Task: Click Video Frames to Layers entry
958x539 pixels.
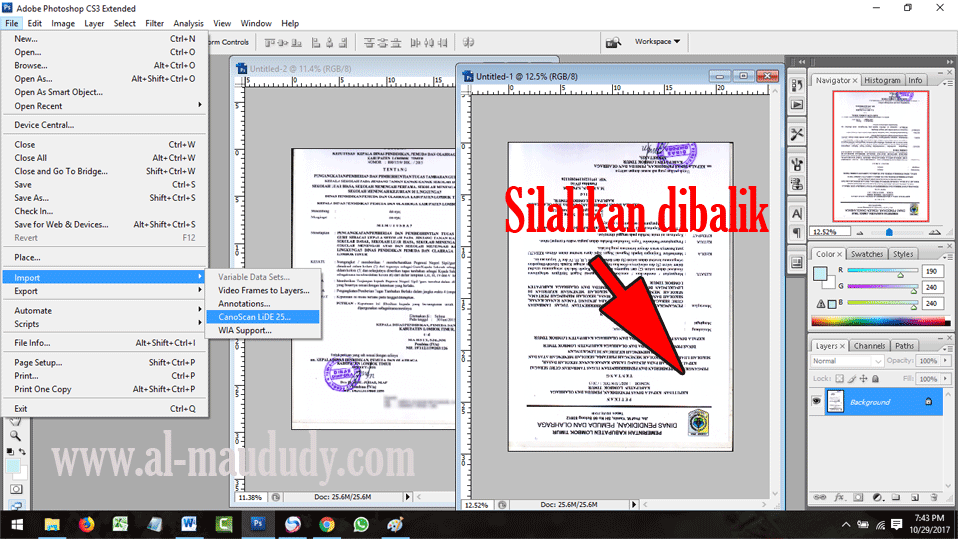Action: coord(263,290)
